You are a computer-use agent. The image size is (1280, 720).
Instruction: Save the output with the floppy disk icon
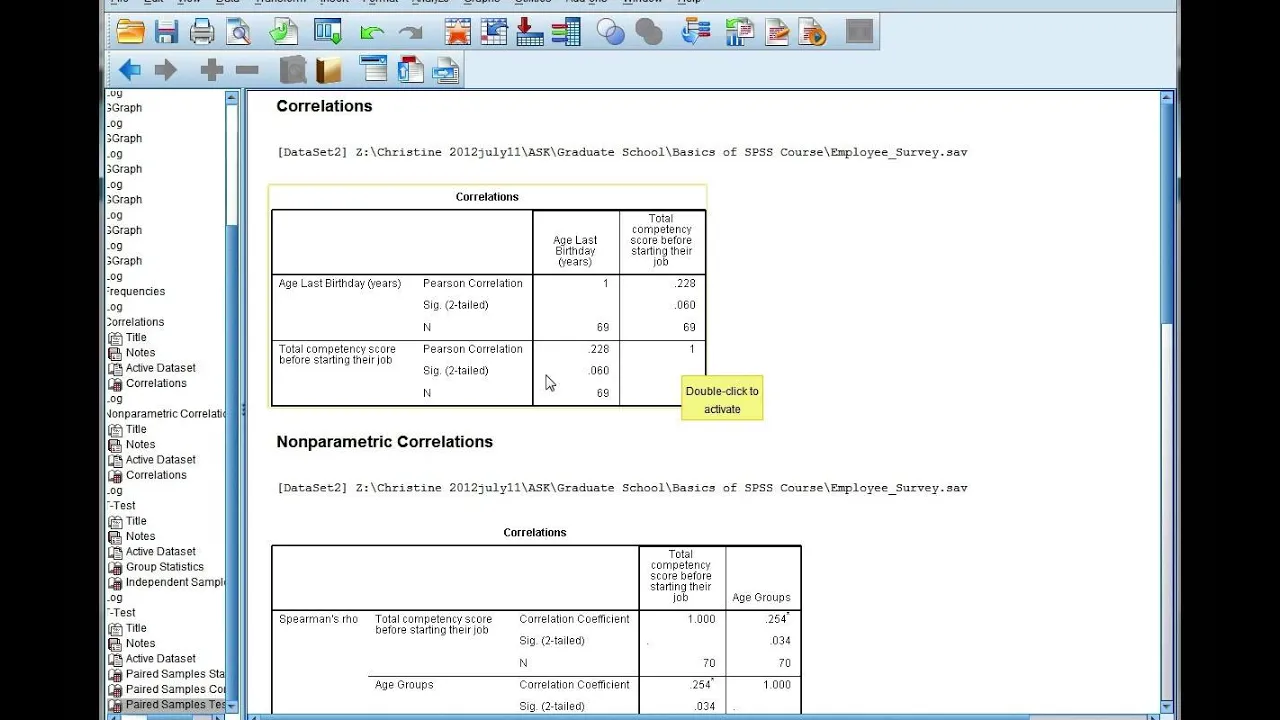point(166,32)
